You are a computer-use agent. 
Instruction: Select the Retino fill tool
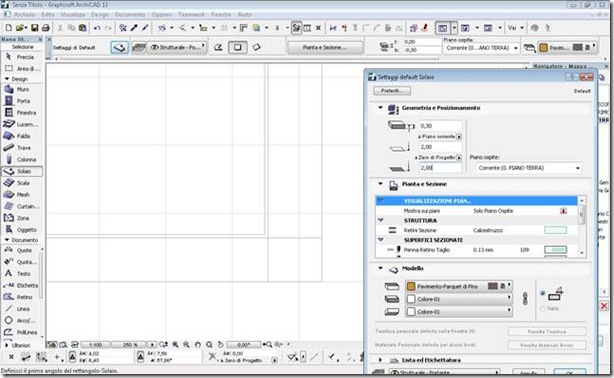(x=22, y=297)
